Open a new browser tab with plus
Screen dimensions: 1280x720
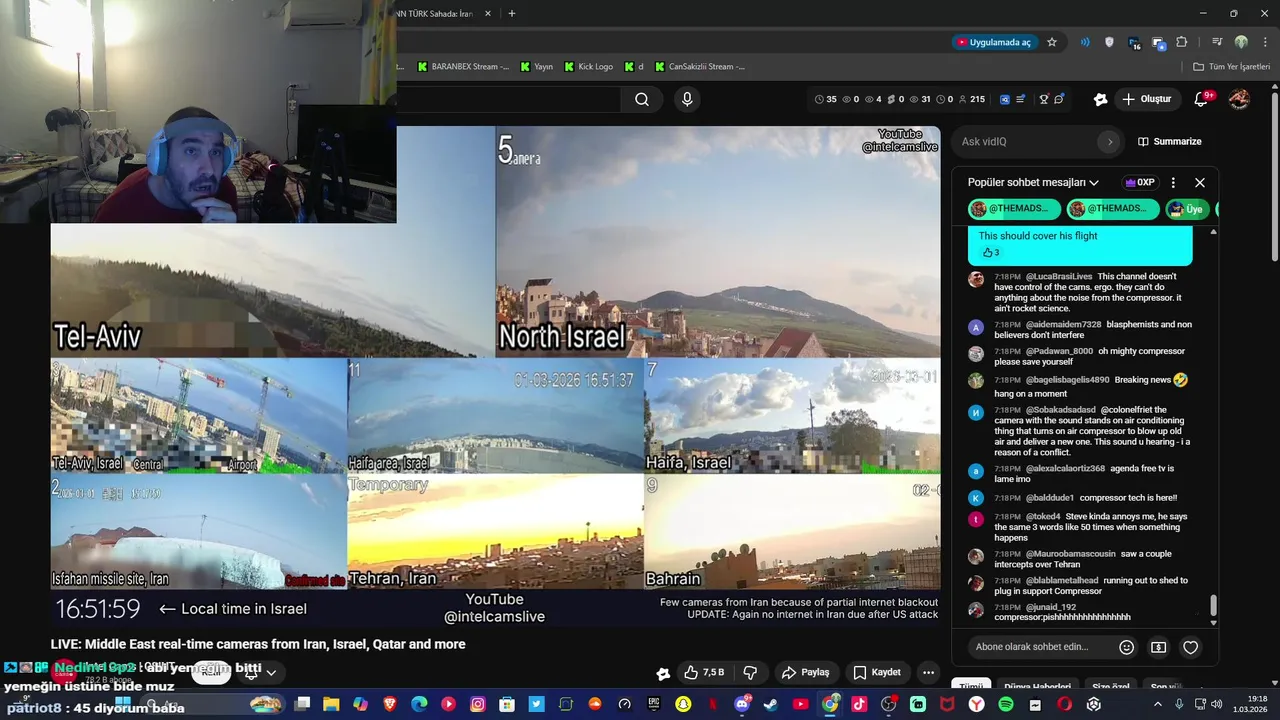[x=512, y=14]
